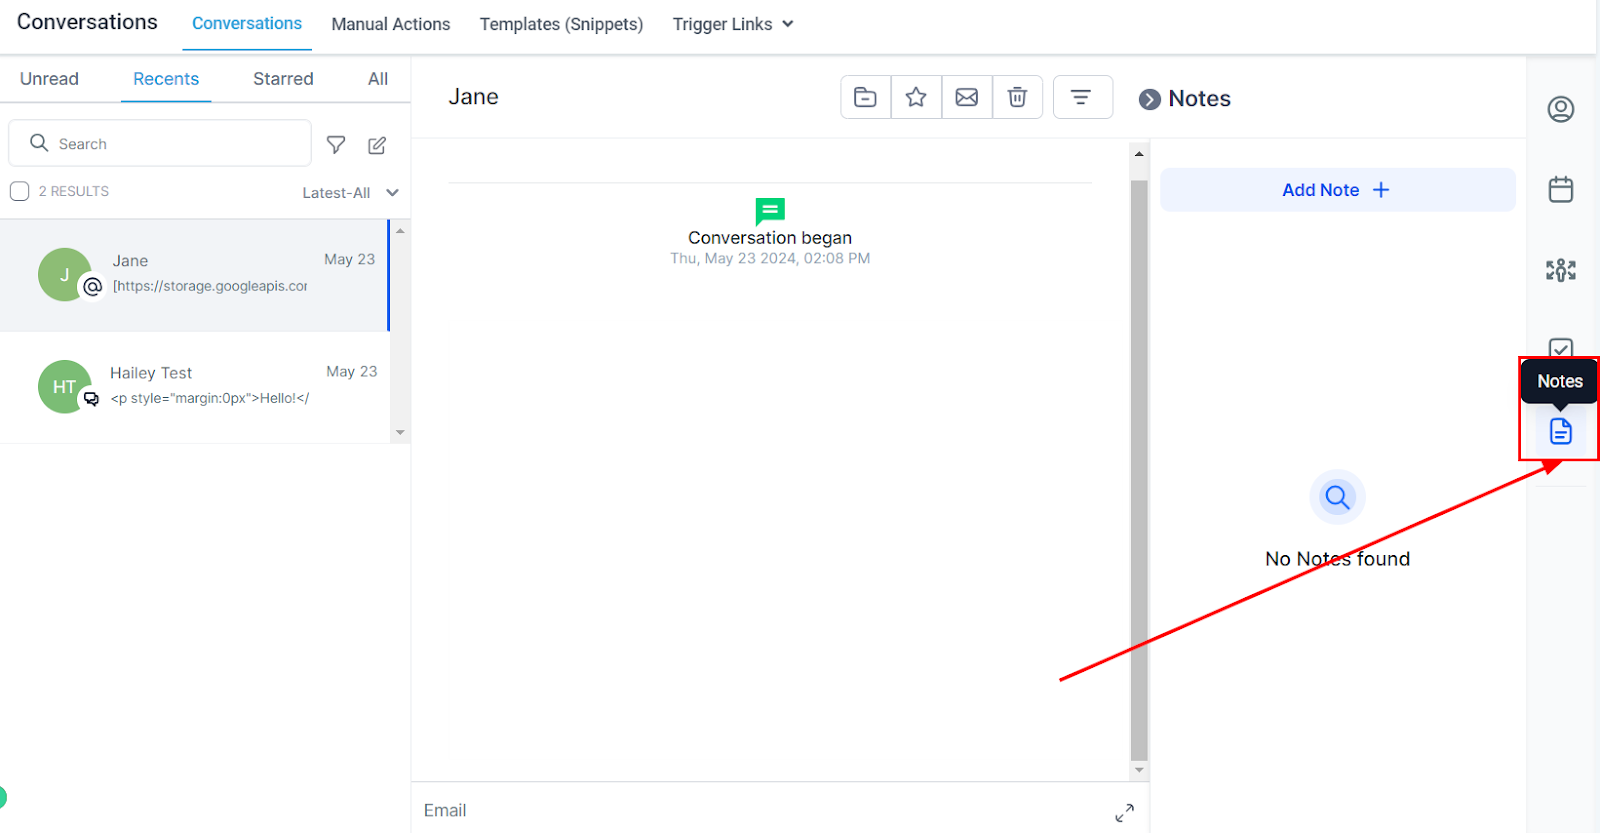Open opportunities icon in right sidebar

pyautogui.click(x=1561, y=270)
